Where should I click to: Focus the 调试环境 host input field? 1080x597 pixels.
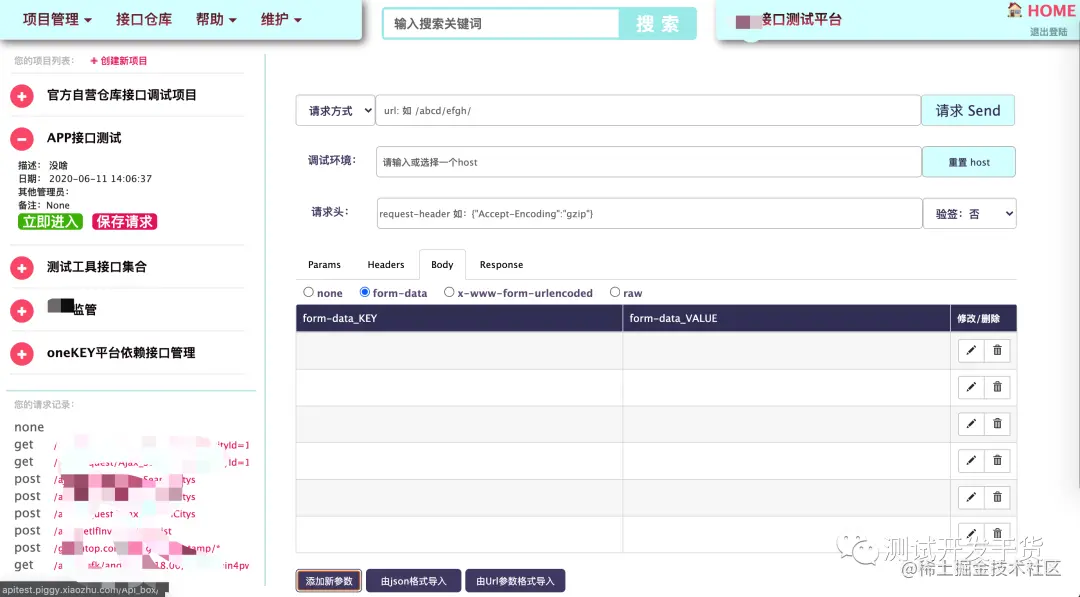(649, 163)
